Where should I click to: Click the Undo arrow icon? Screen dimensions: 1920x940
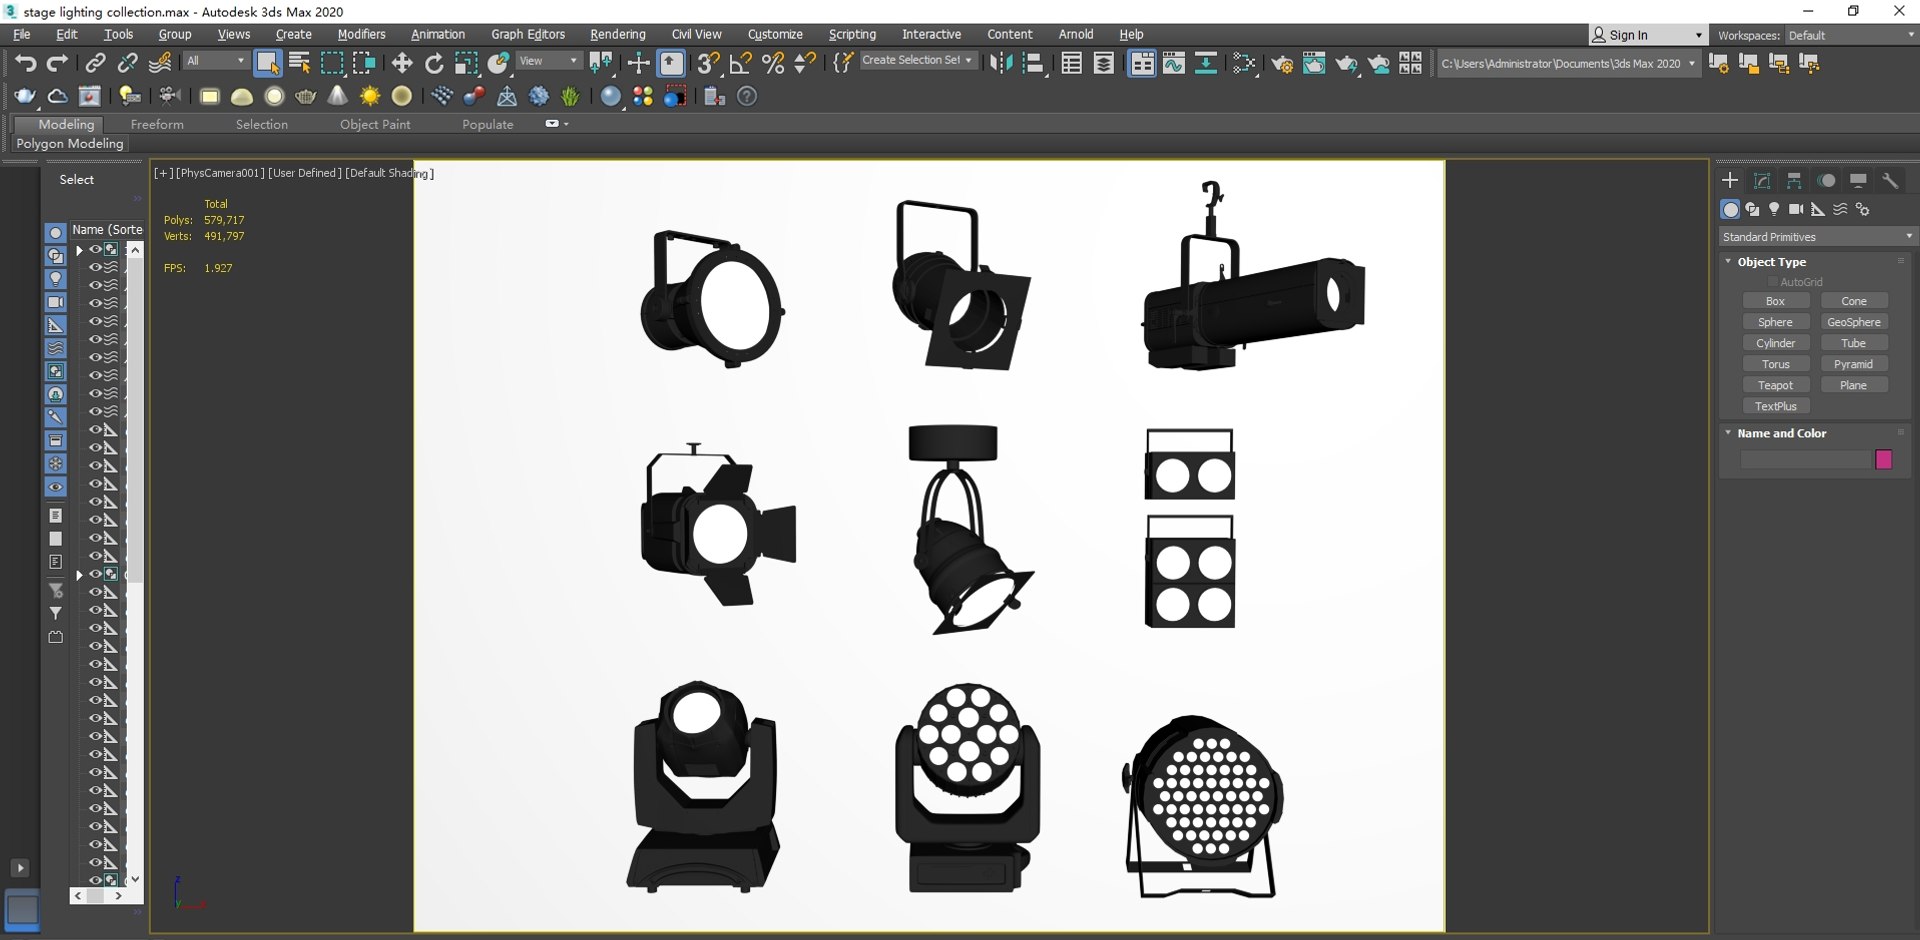click(x=26, y=63)
